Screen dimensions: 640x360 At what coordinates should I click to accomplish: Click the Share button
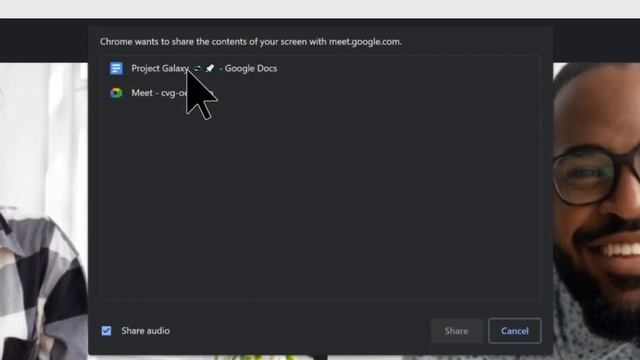pyautogui.click(x=456, y=331)
